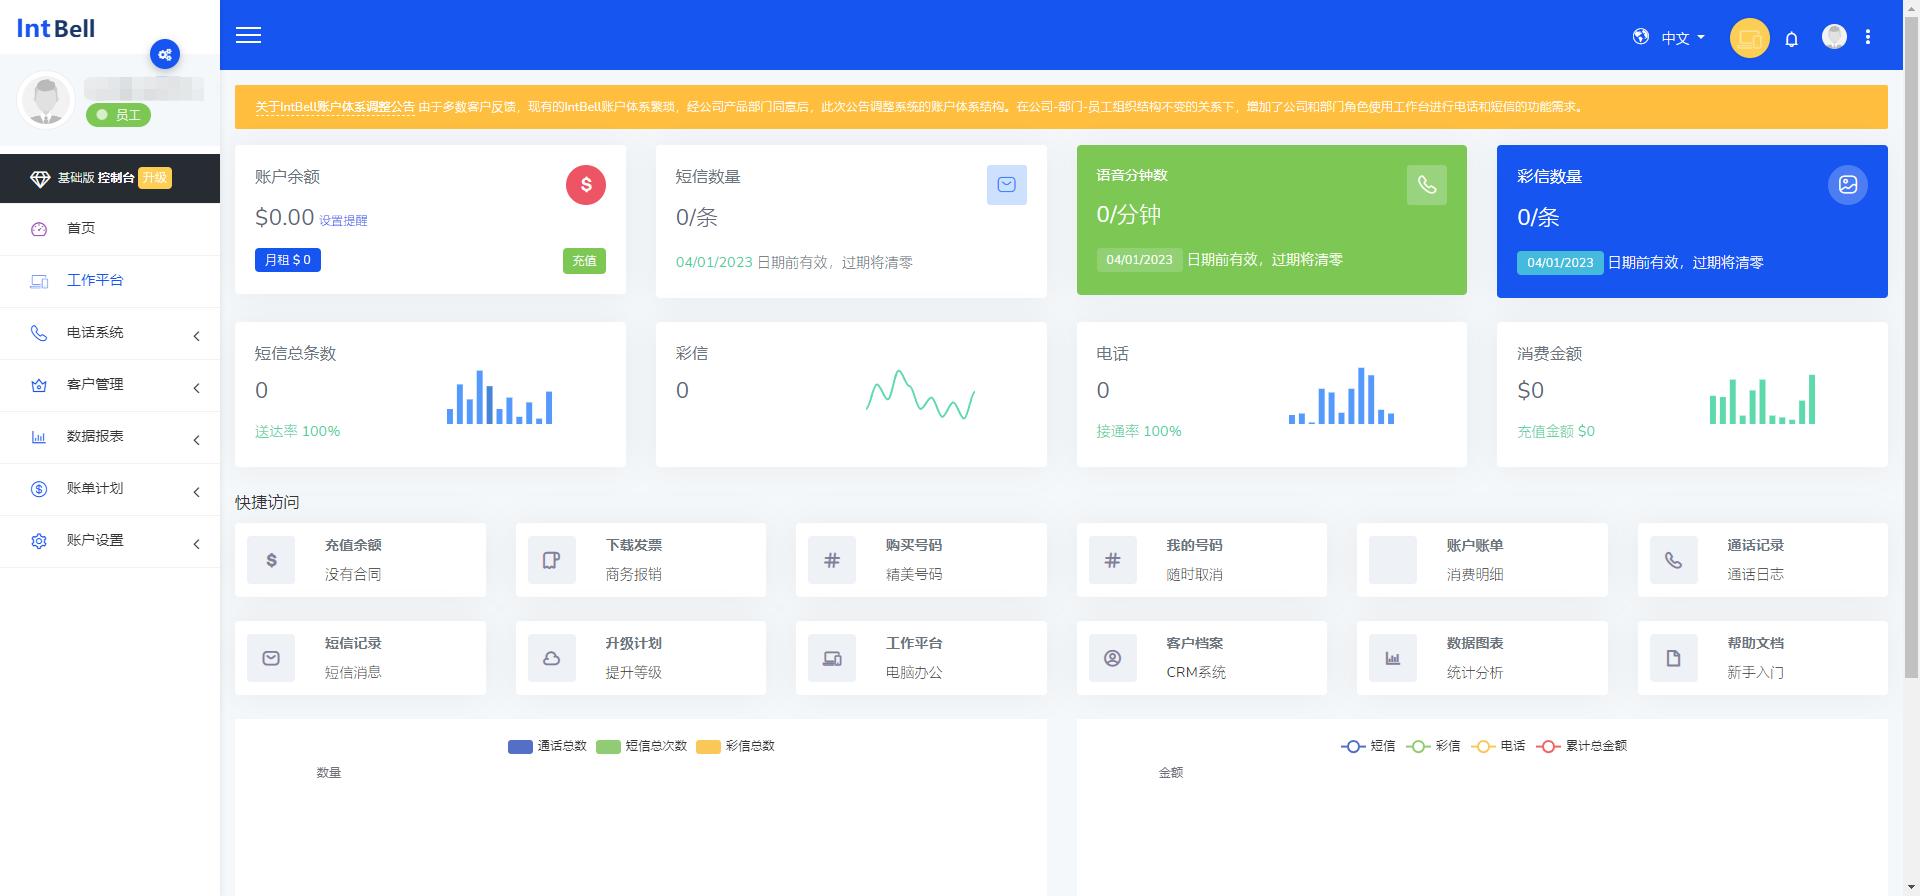The image size is (1920, 896).
Task: Click the 升级 upgrade badge
Action: 155,178
